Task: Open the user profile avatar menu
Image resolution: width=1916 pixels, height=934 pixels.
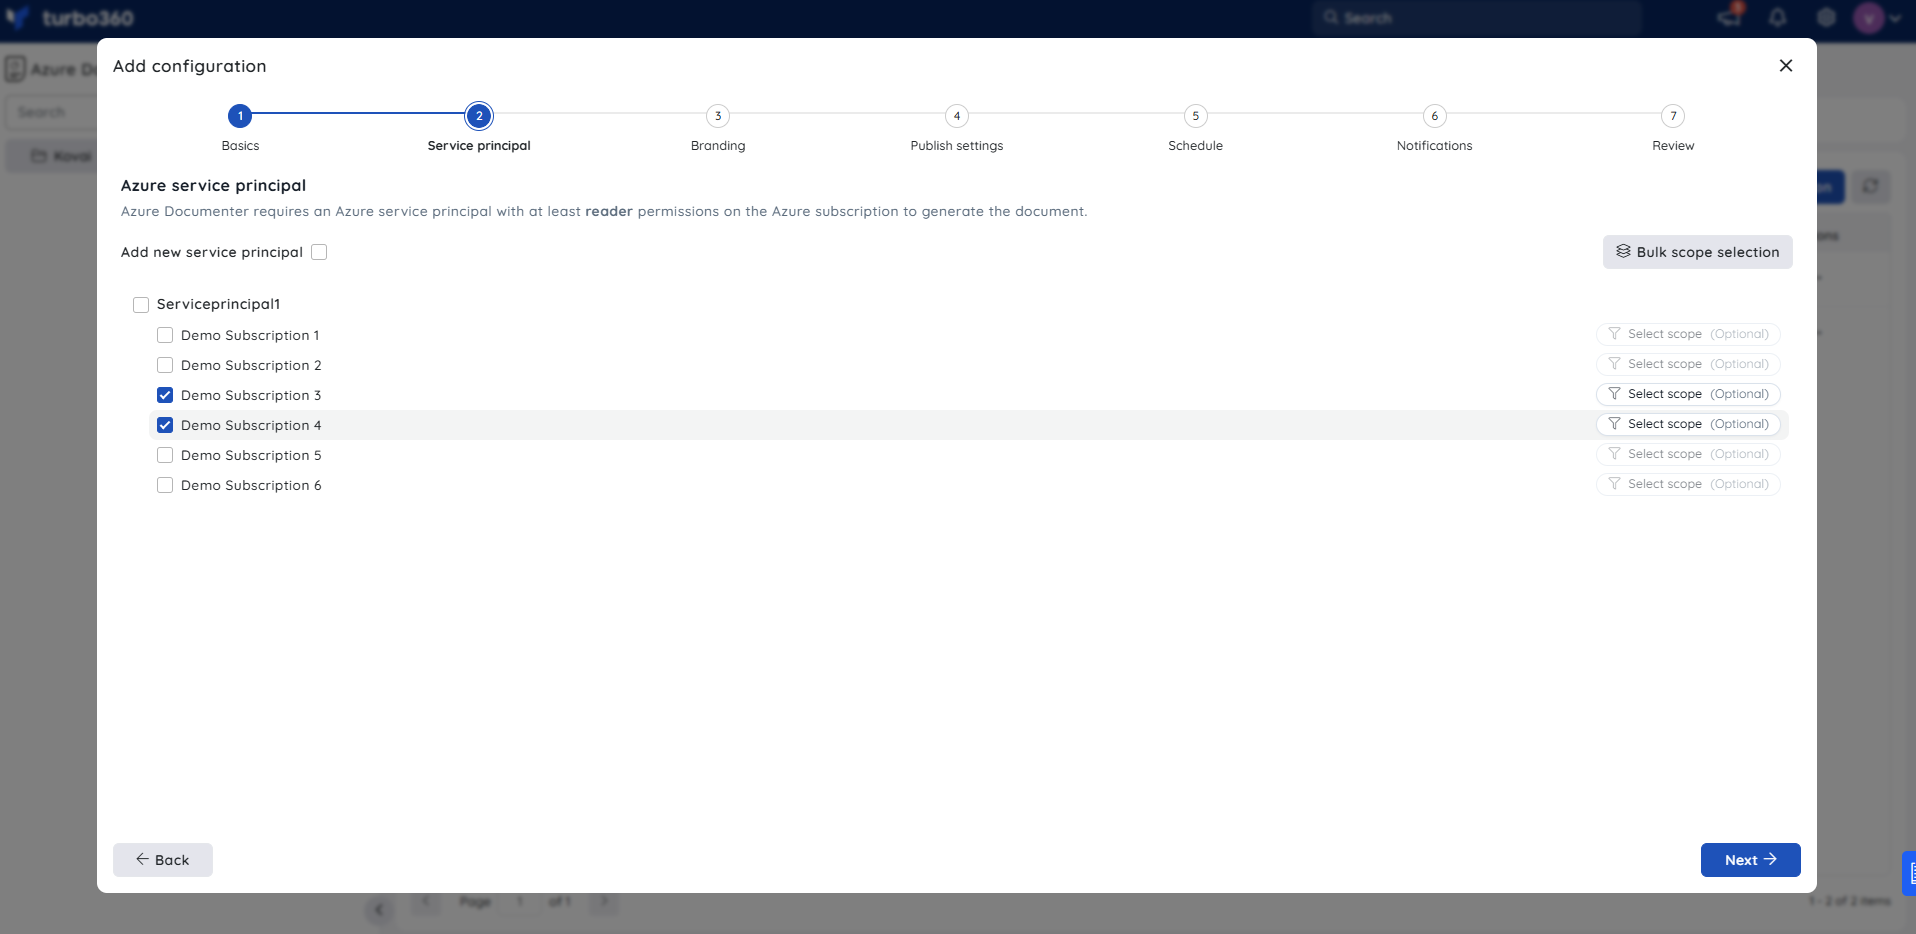Action: pos(1869,17)
